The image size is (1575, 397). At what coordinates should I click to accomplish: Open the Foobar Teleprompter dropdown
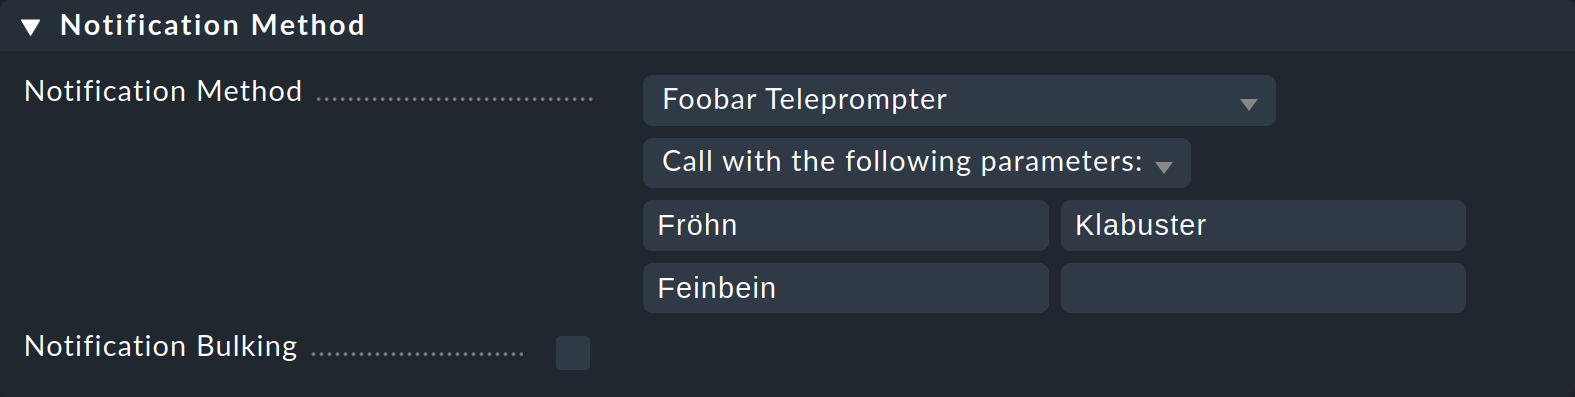(x=959, y=100)
